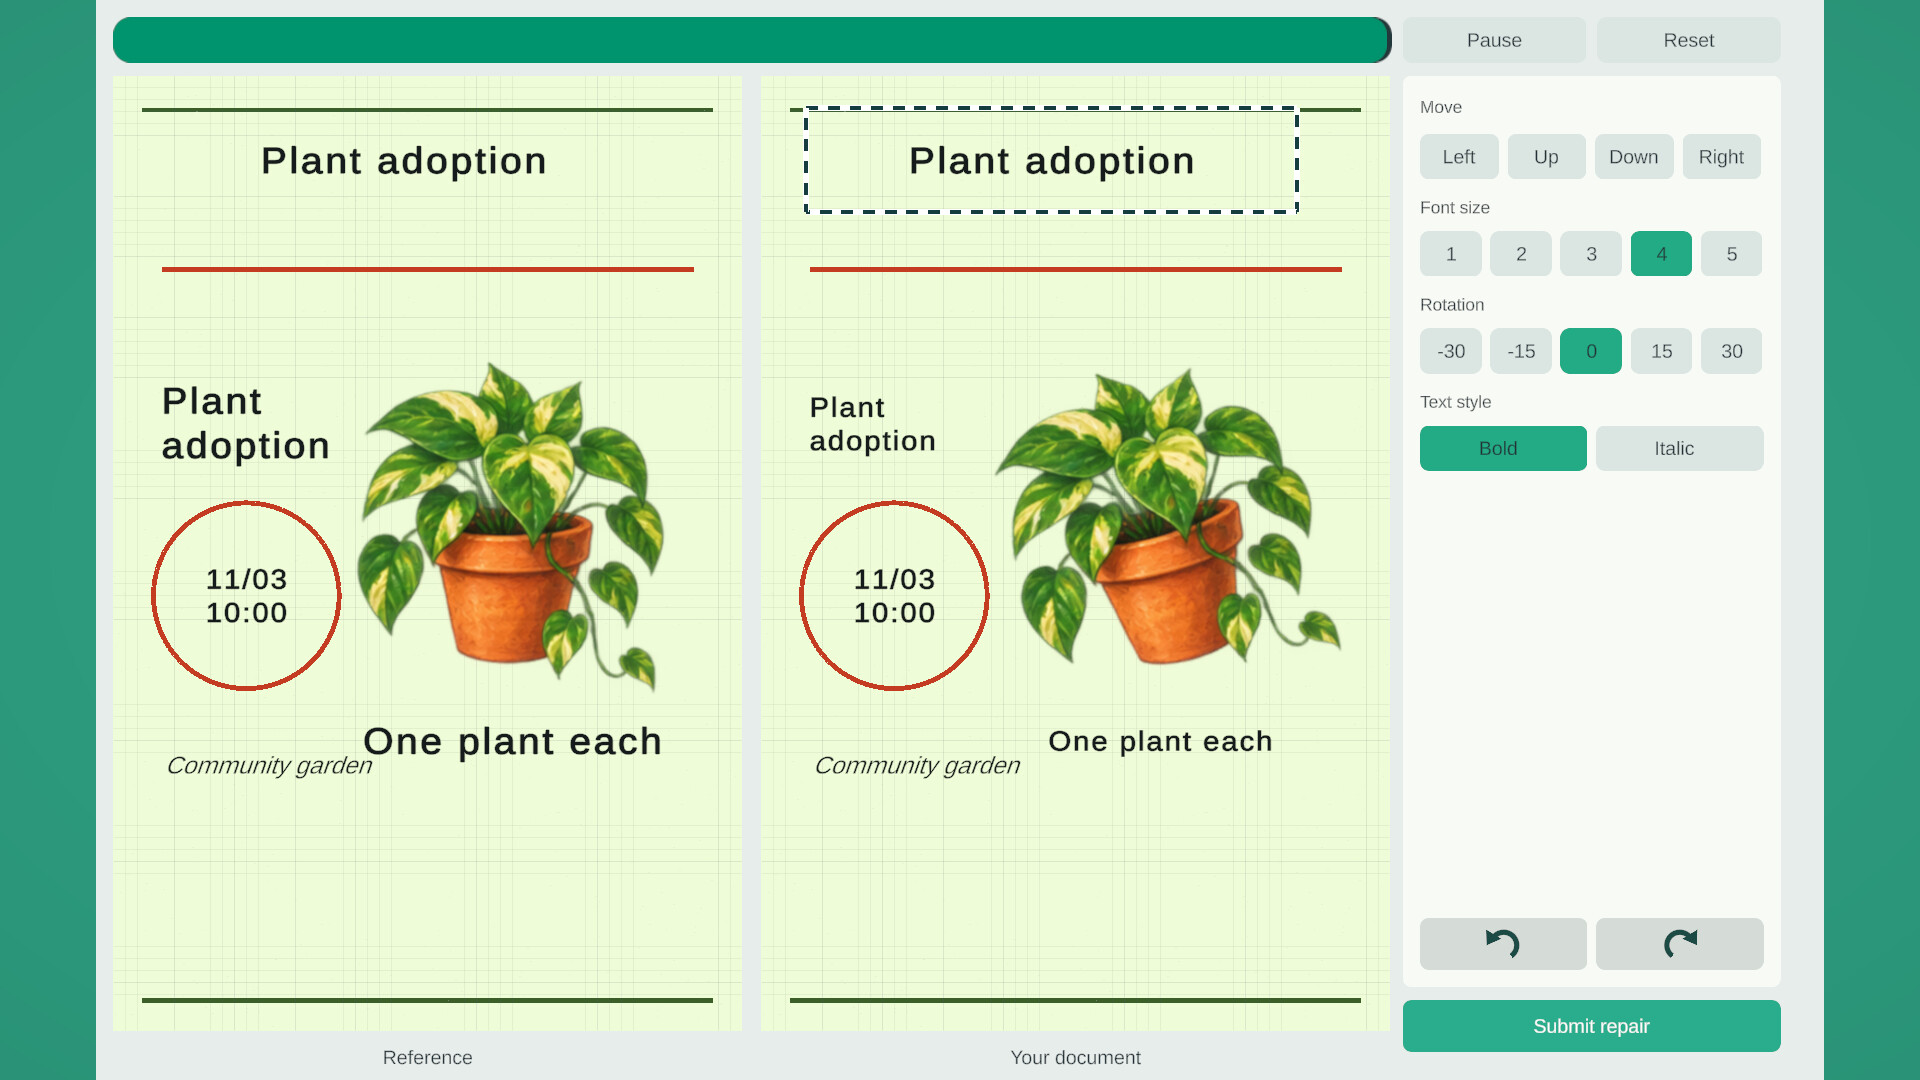This screenshot has width=1920, height=1080.
Task: Click the Reference title 'Plant adoption'
Action: [x=404, y=160]
